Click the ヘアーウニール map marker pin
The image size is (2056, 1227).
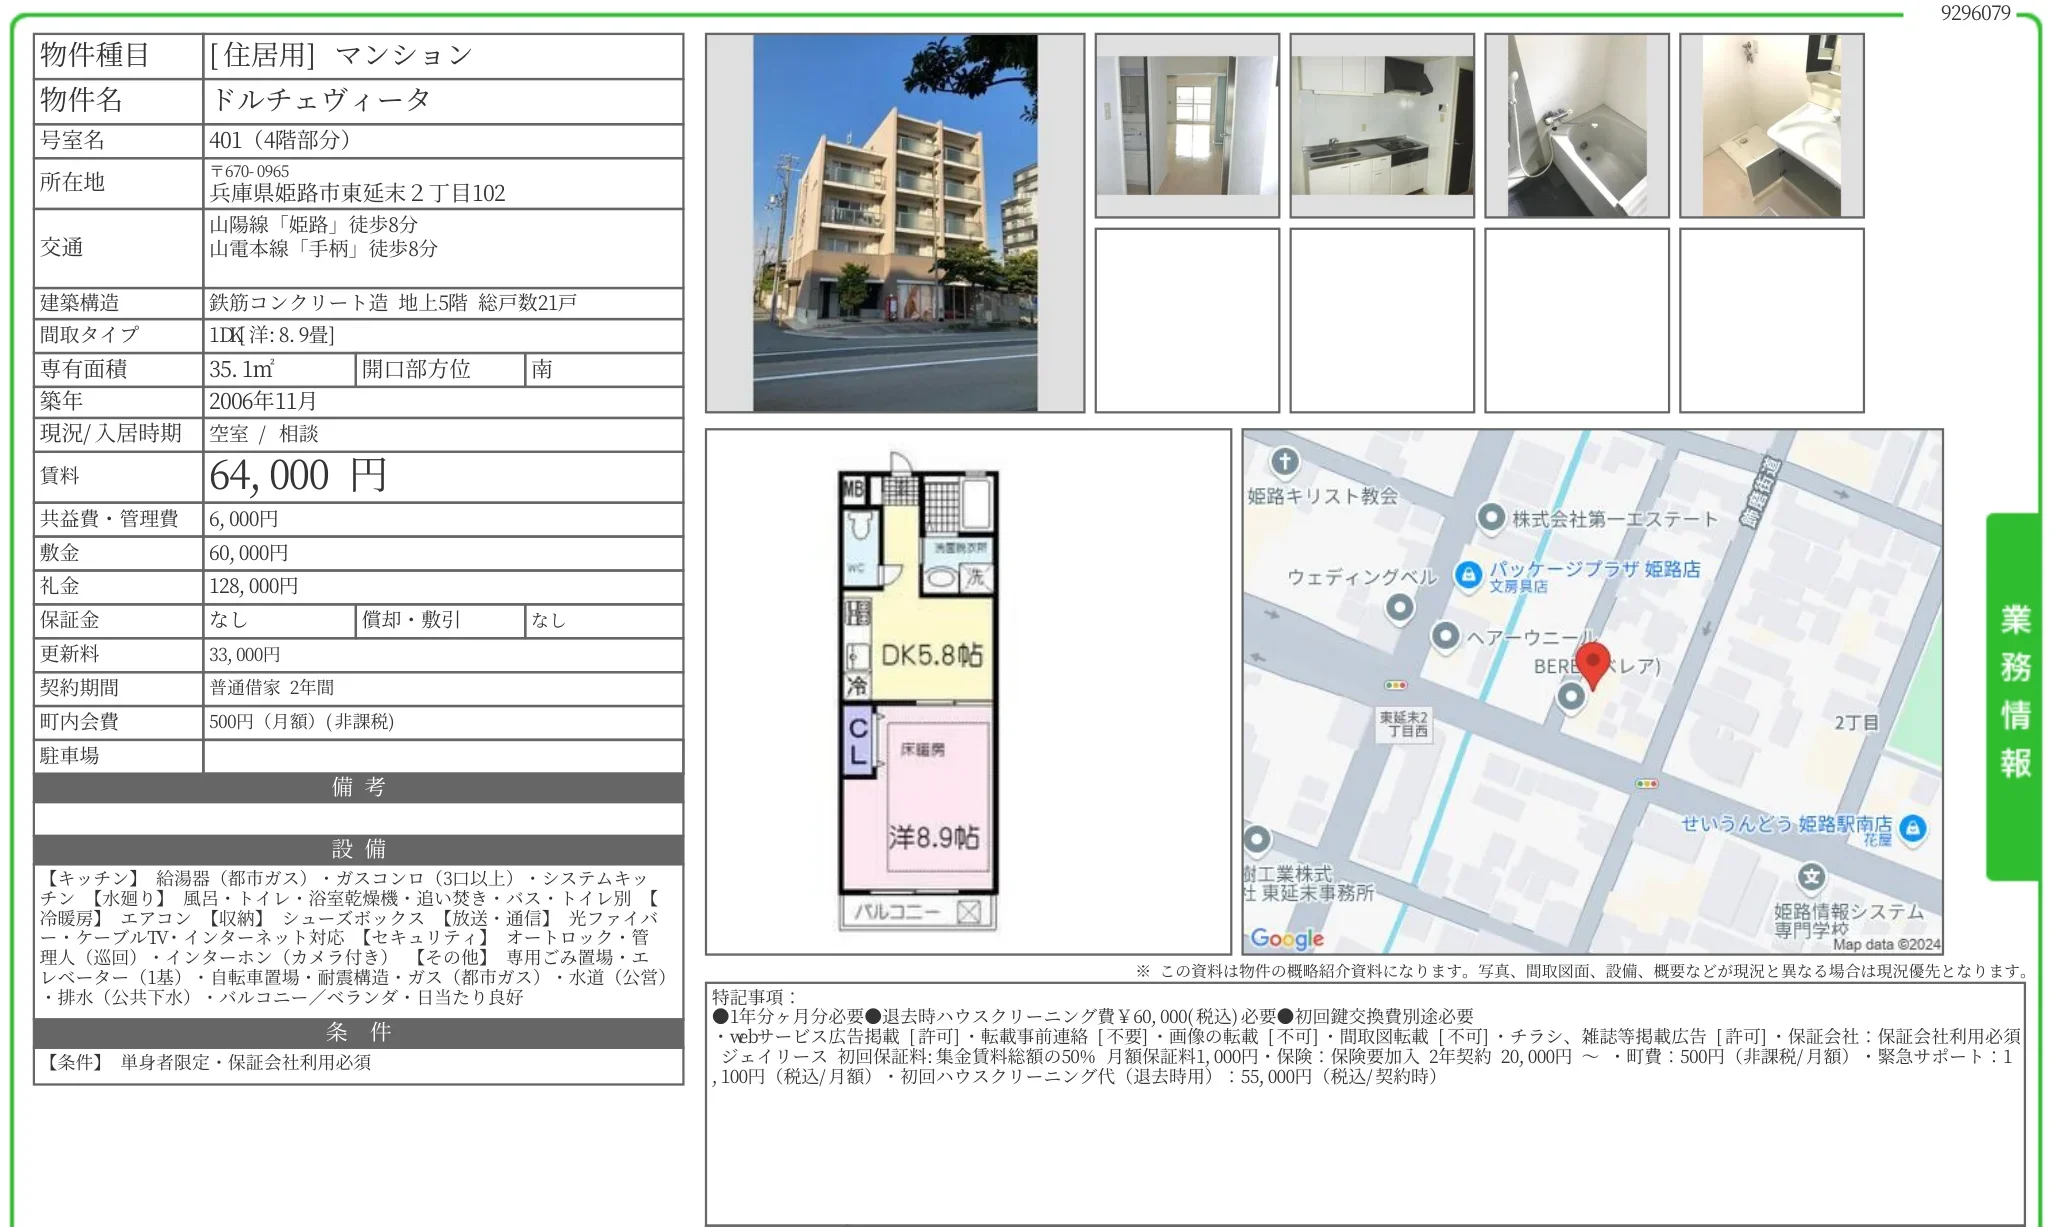pos(1445,635)
